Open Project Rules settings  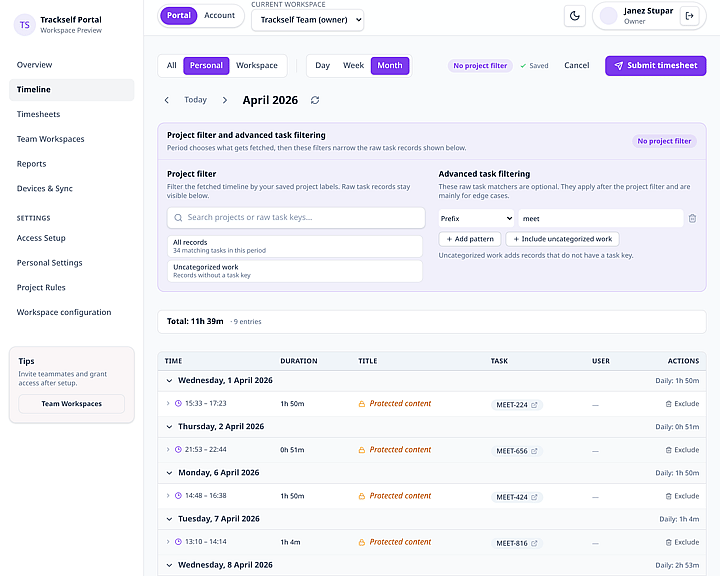tap(72, 288)
